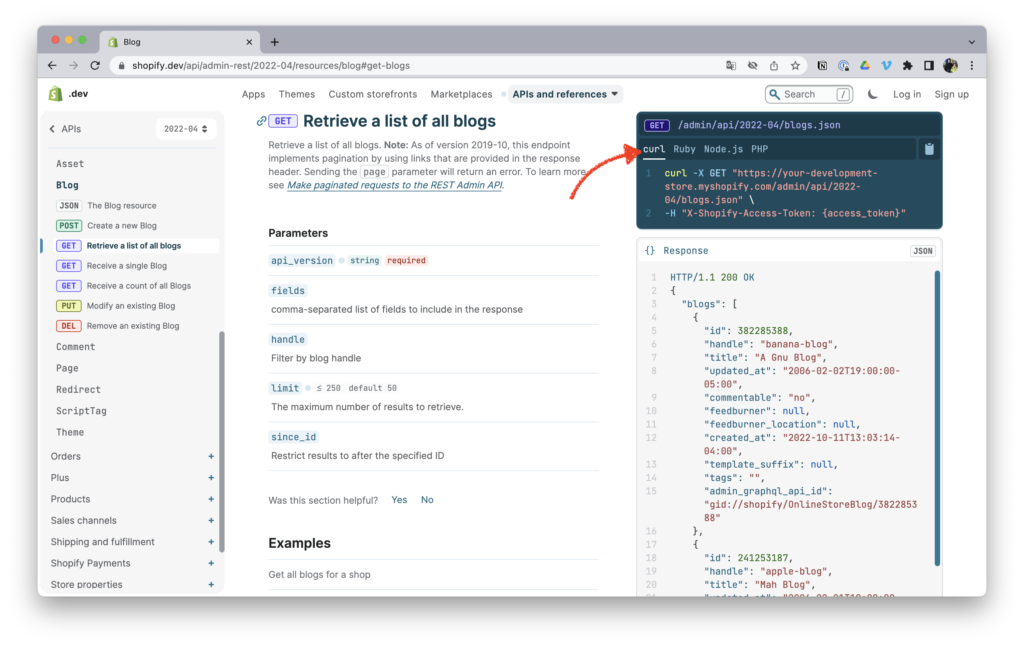Click the tab search chevron

pyautogui.click(x=972, y=42)
